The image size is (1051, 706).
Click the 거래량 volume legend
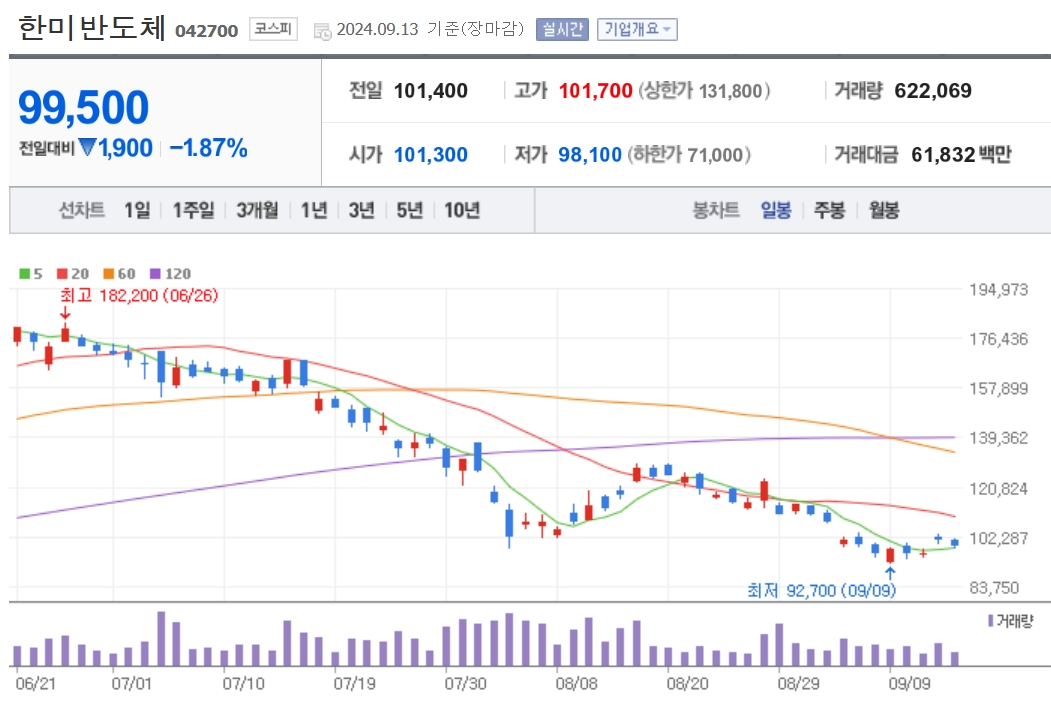pos(1011,621)
